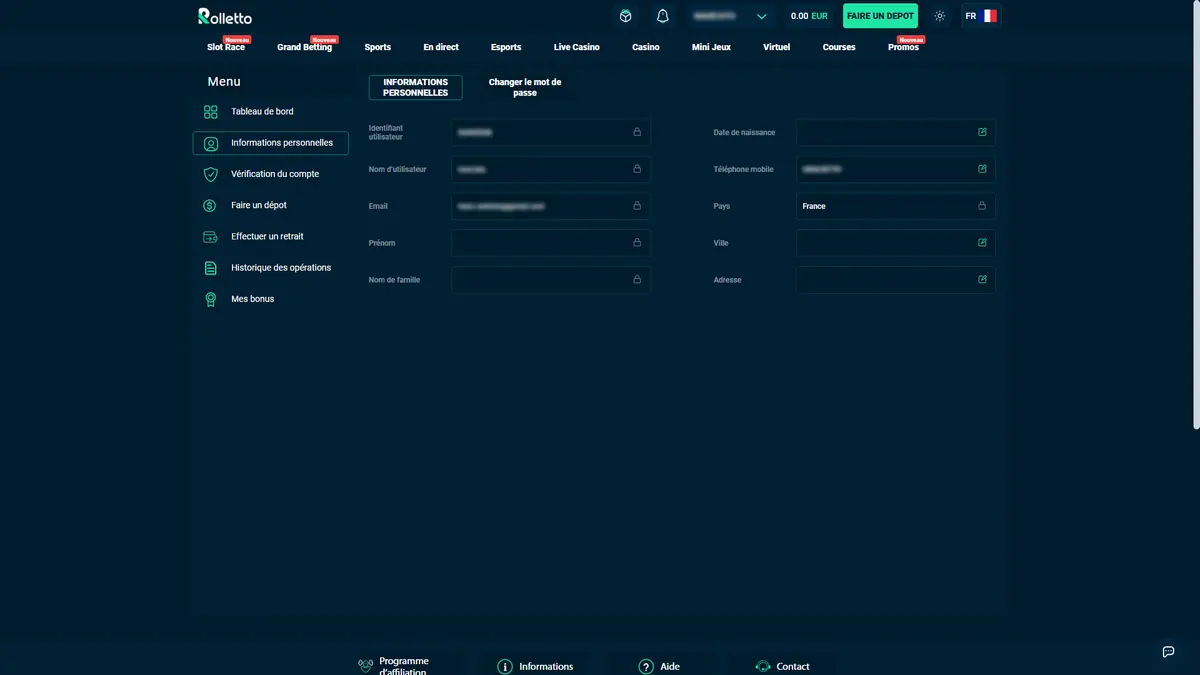The width and height of the screenshot is (1200, 675).
Task: Click the Rolletto logo
Action: point(225,16)
